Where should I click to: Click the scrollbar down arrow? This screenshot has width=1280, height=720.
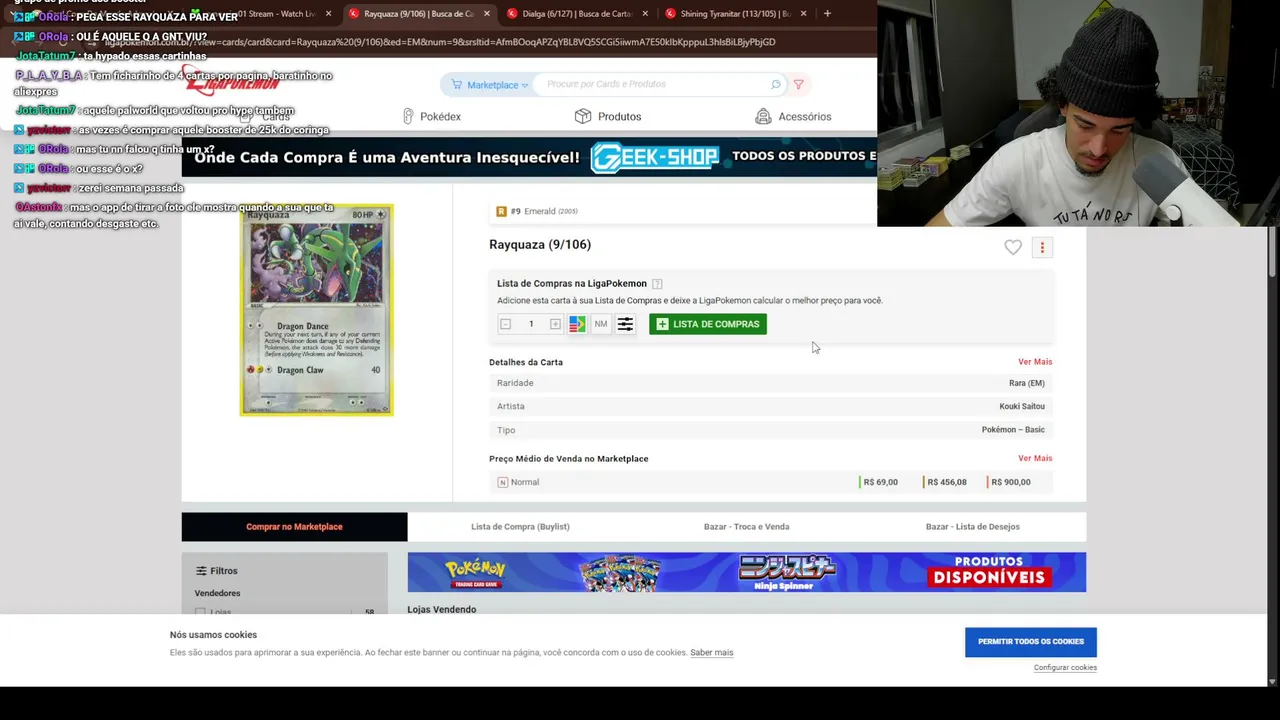(x=1272, y=681)
